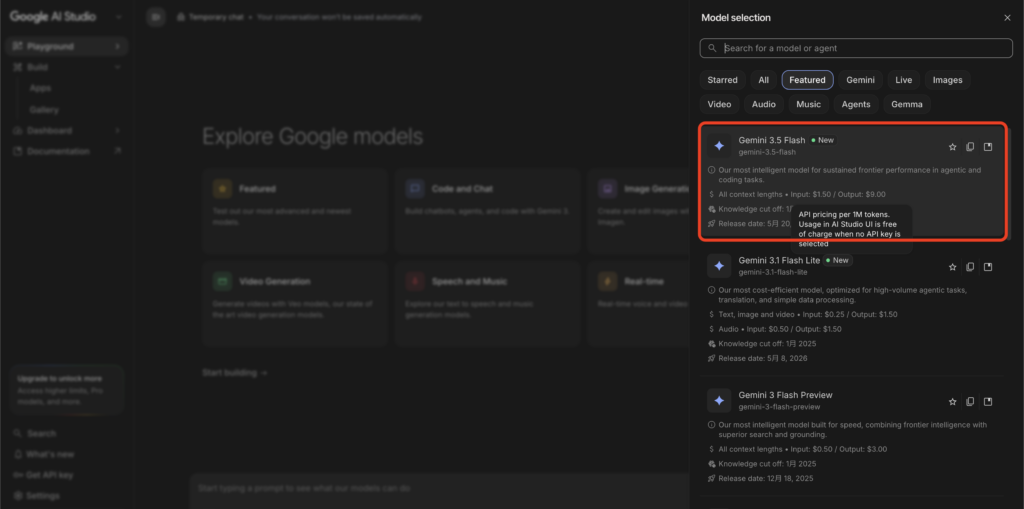Collapse the Build sidebar section
The height and width of the screenshot is (509, 1024).
118,67
